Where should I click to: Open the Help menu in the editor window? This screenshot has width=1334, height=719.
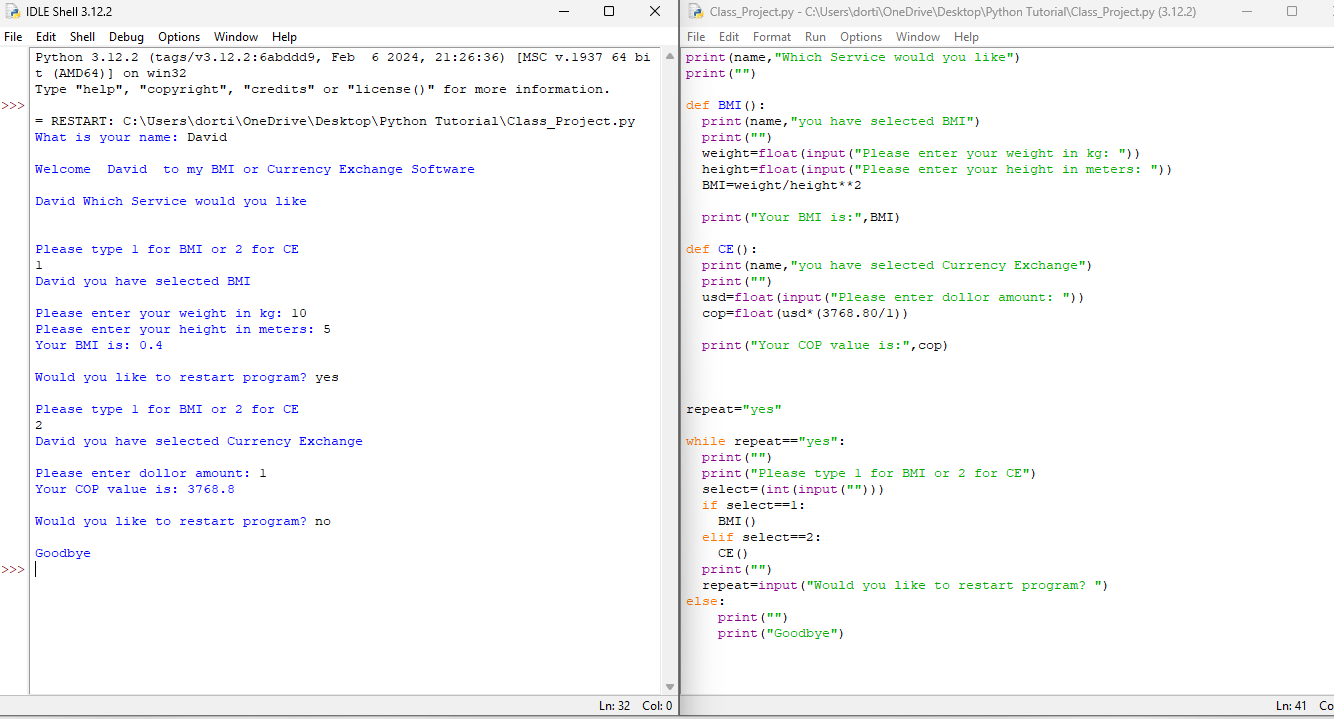point(966,37)
